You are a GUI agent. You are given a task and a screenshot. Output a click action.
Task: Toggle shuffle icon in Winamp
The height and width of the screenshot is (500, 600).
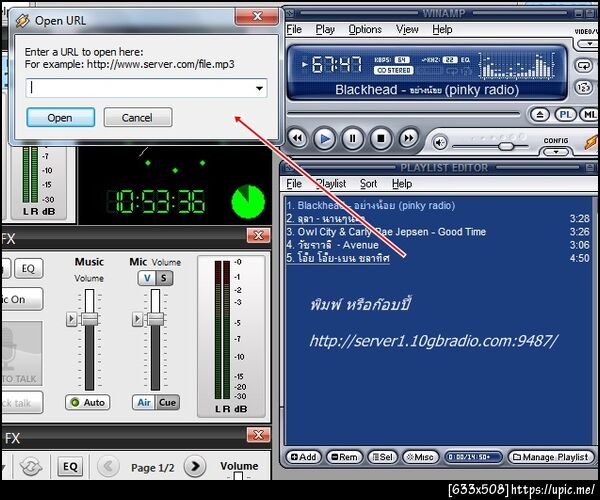584,88
